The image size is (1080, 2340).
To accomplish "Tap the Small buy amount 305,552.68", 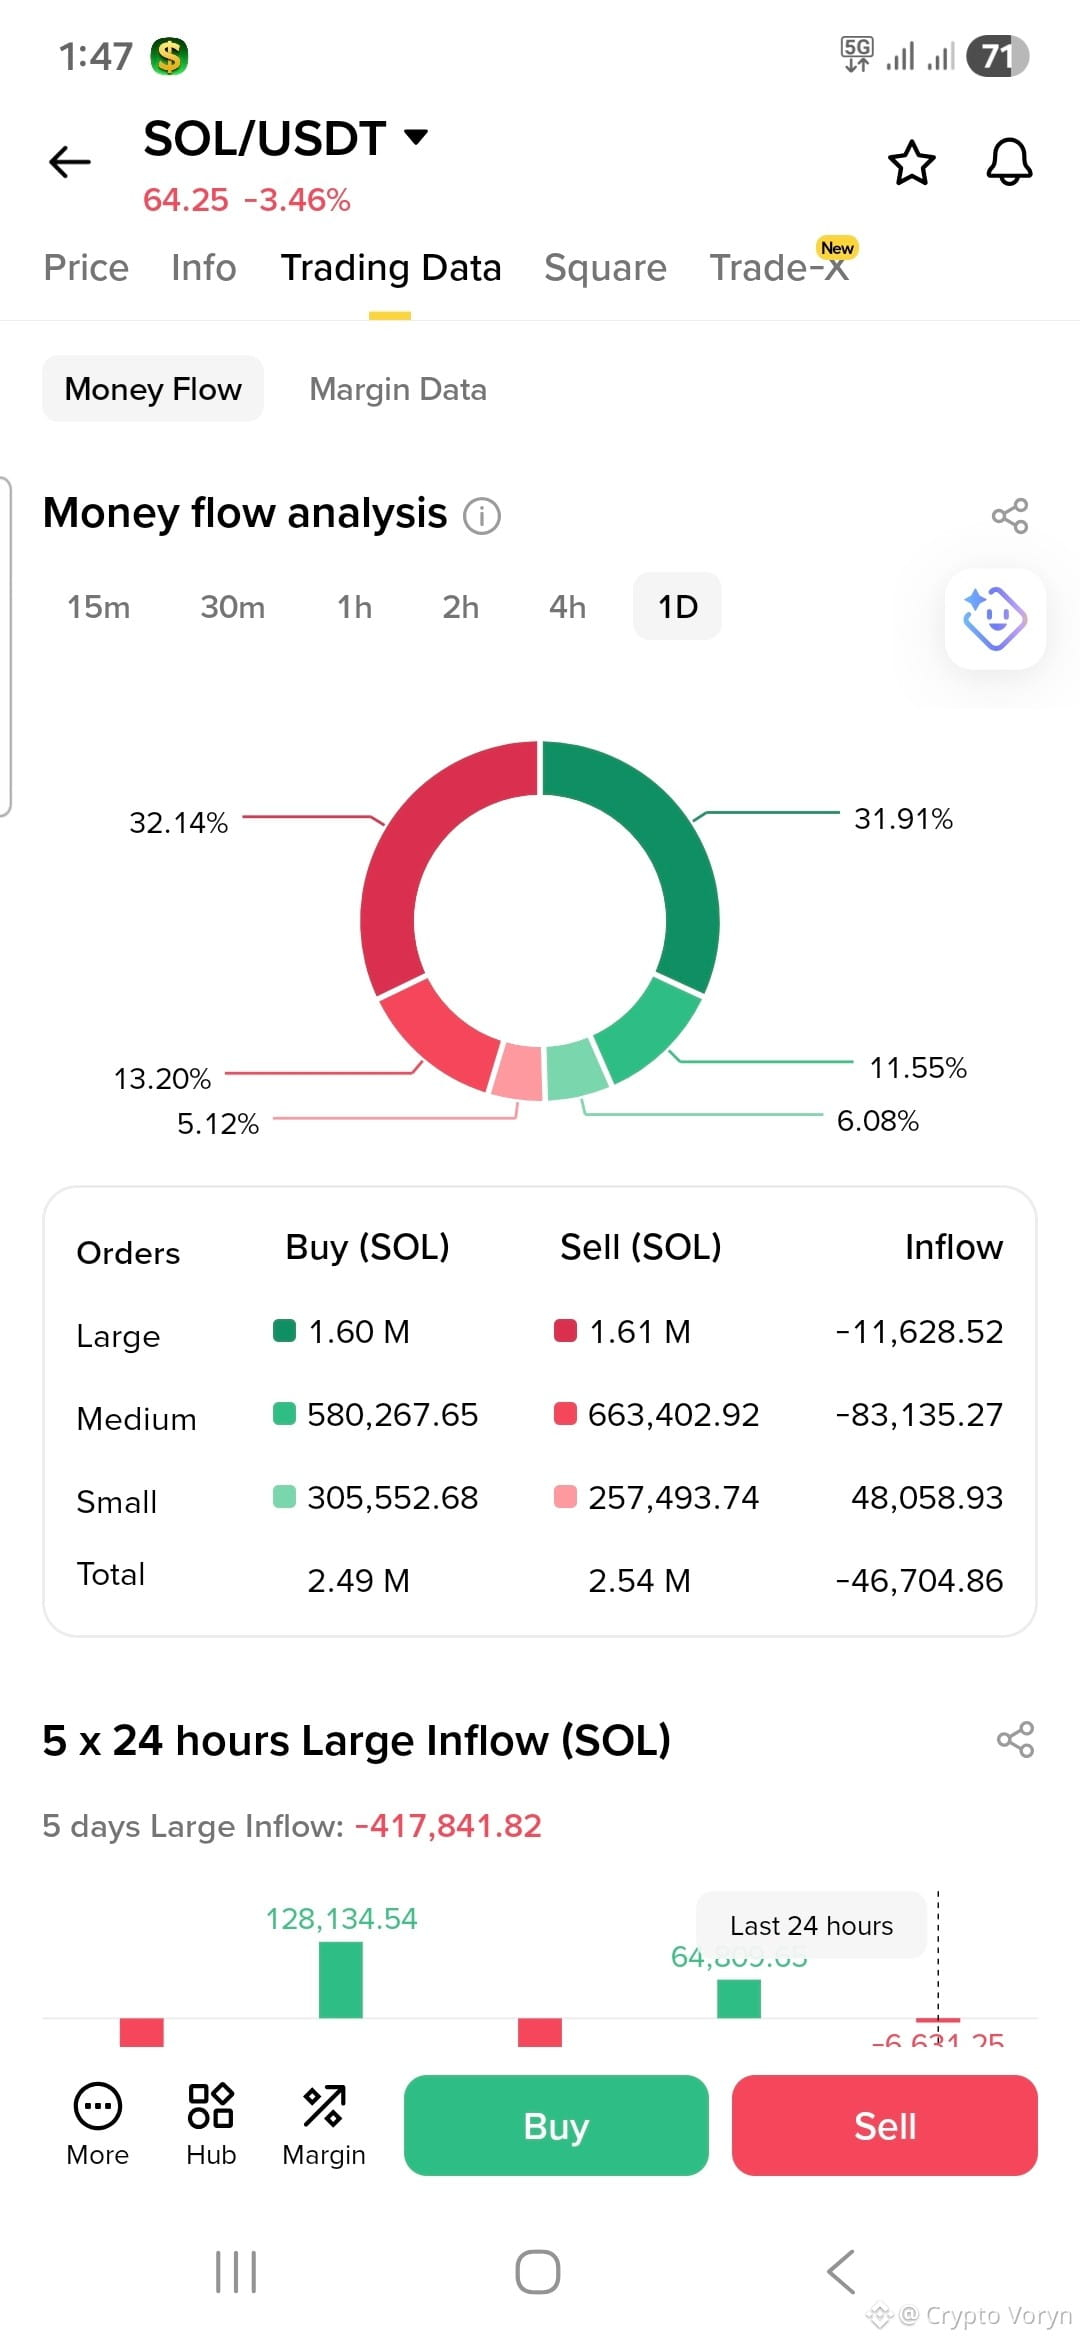I will pyautogui.click(x=392, y=1497).
